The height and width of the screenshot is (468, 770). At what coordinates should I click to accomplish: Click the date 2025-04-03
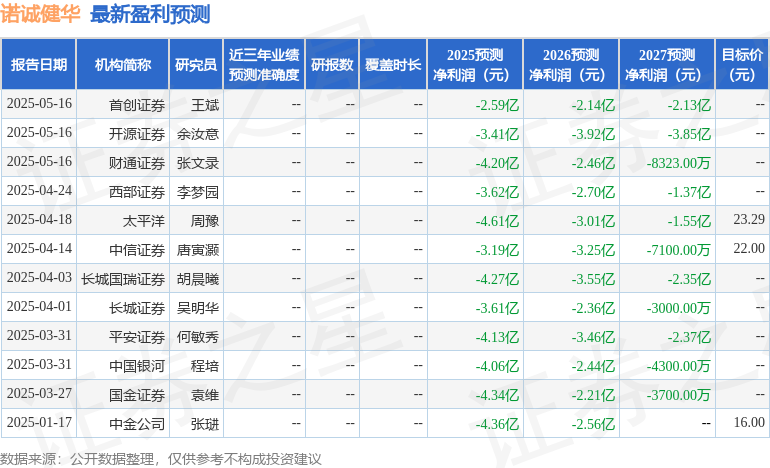tap(39, 277)
